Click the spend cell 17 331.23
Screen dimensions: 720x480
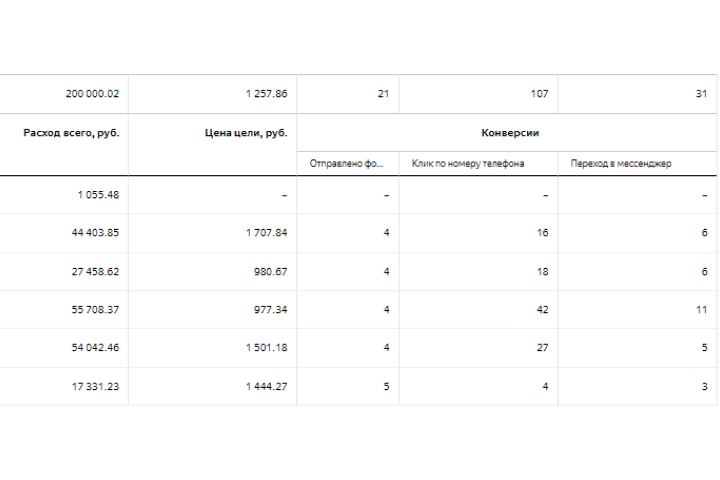[95, 387]
